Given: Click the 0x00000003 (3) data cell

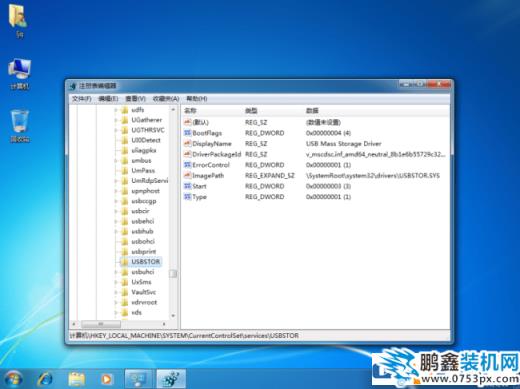Looking at the screenshot, I should (x=328, y=186).
